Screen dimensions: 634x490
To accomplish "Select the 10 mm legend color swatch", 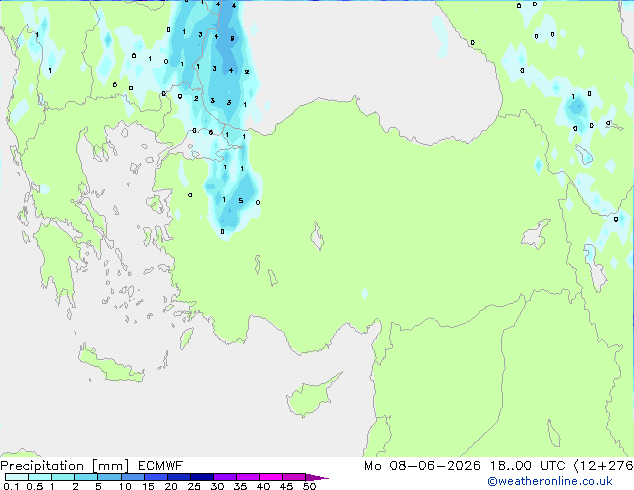I will [133, 477].
